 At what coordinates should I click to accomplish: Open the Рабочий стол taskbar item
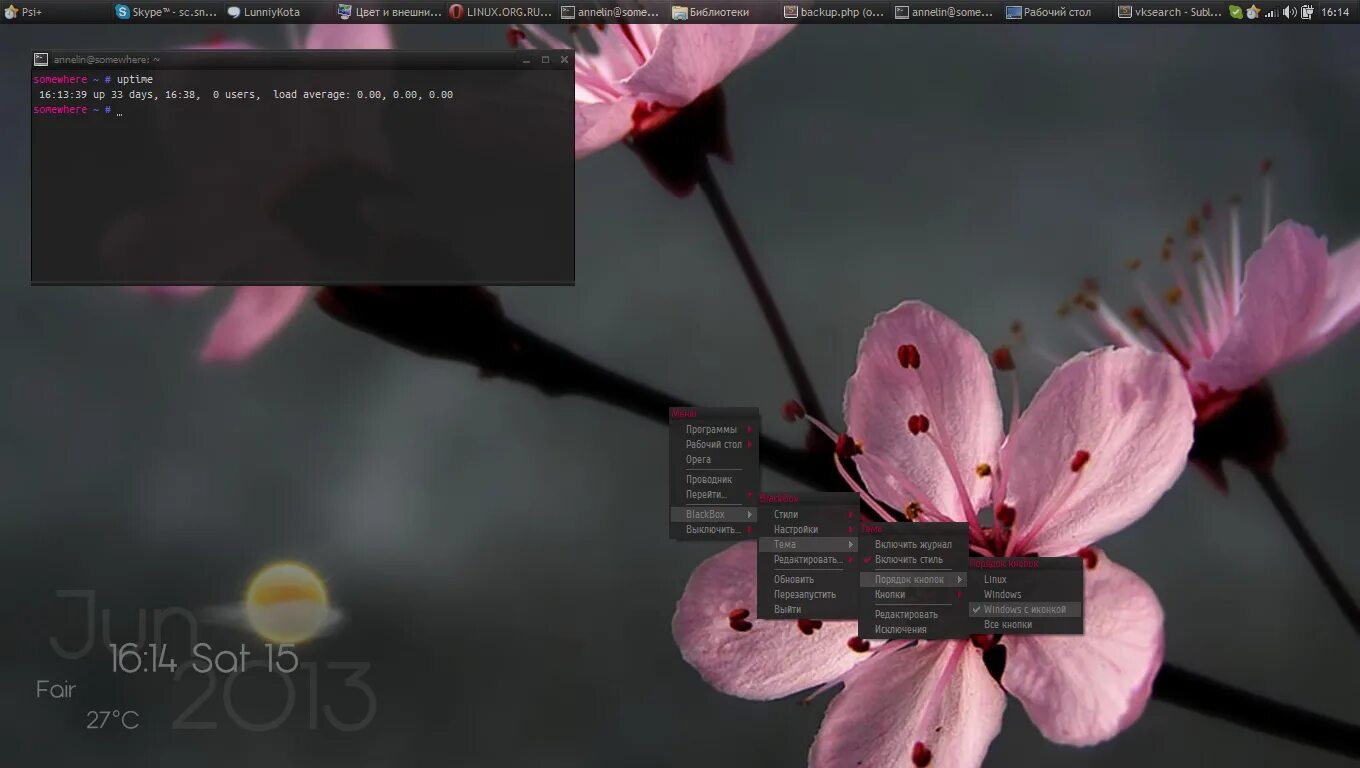(1057, 12)
